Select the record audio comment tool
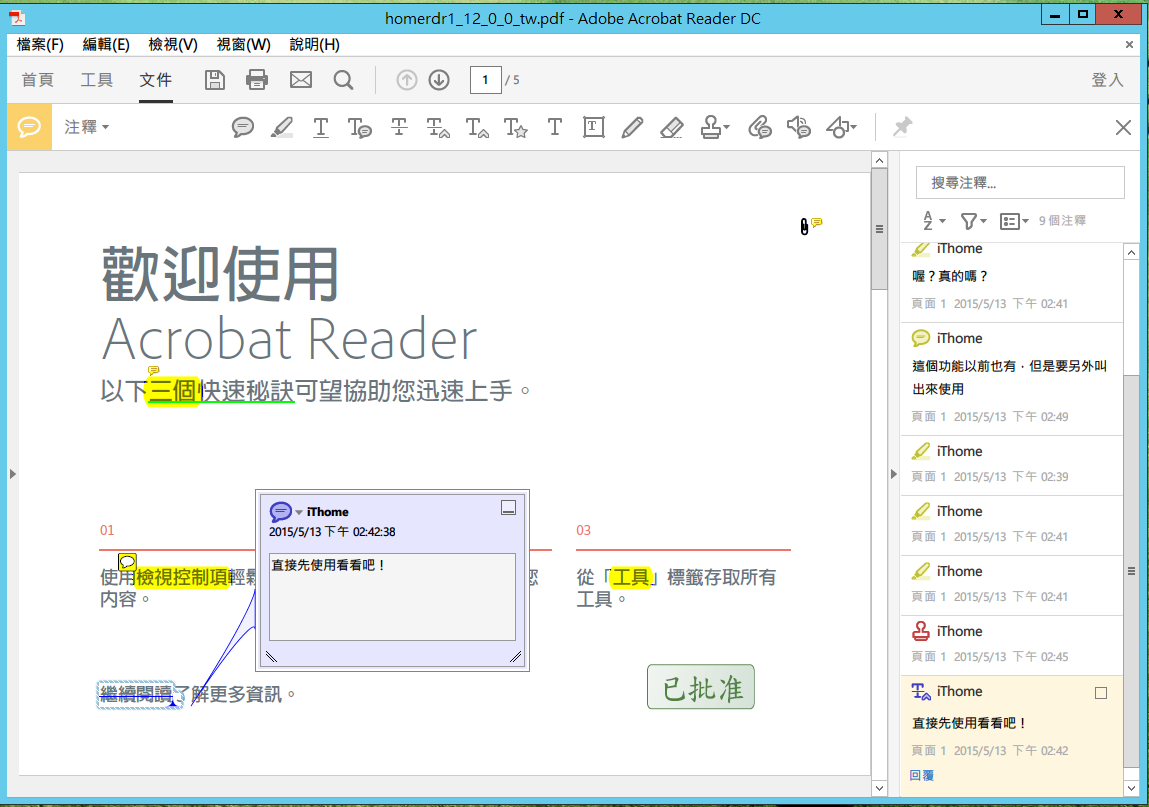The width and height of the screenshot is (1149, 807). tap(797, 127)
